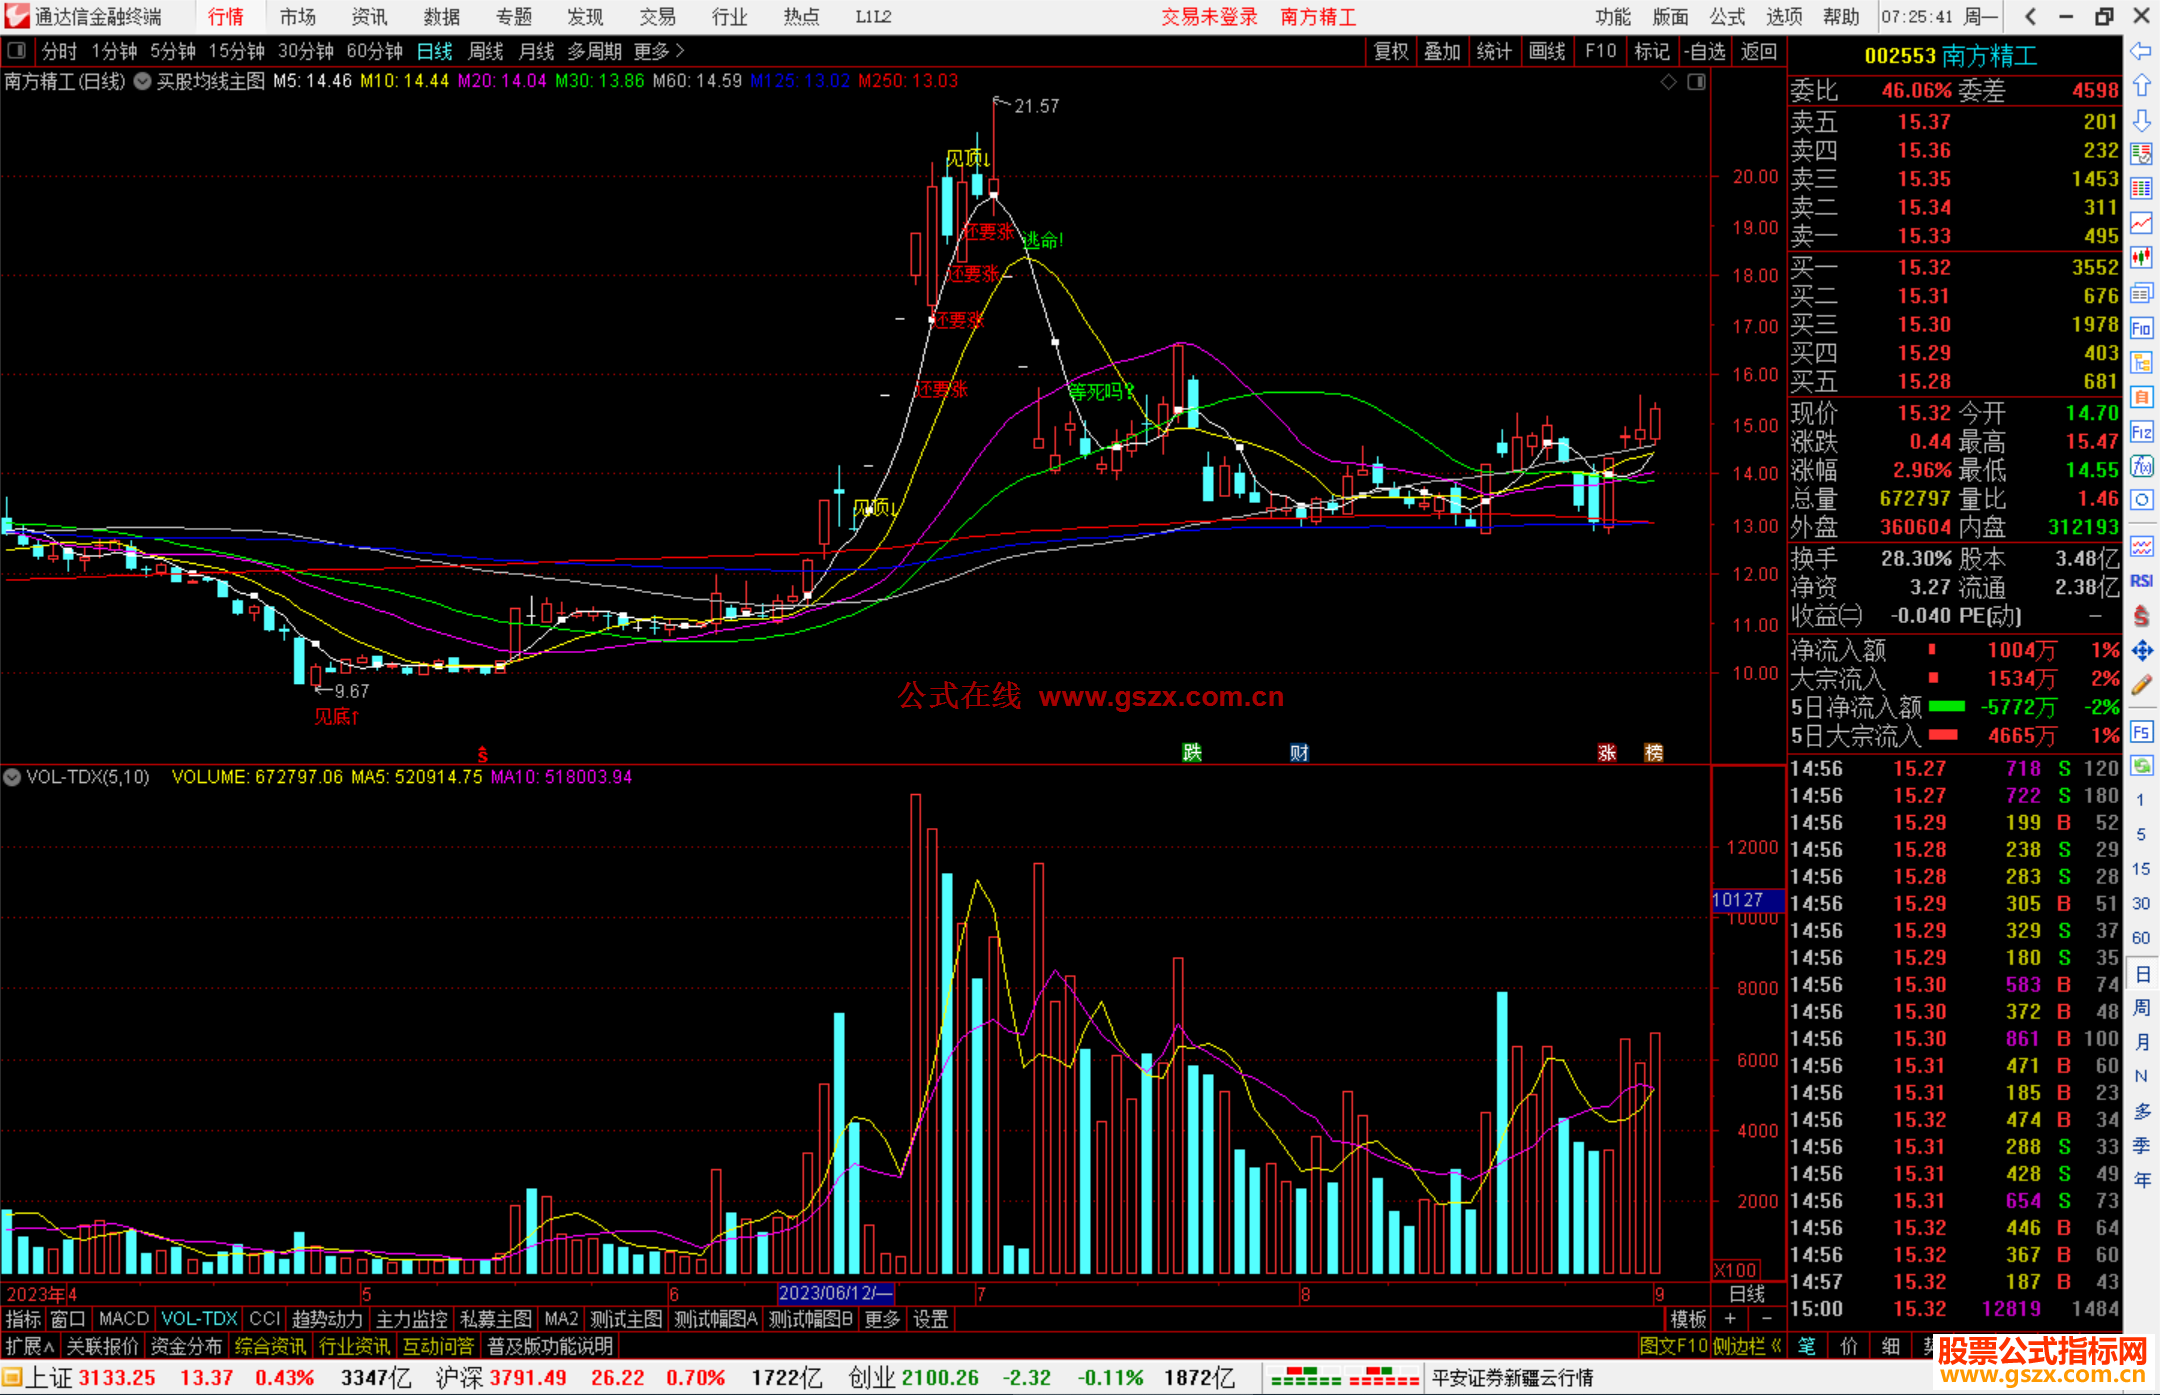
Task: Click the 叠加 overlay button
Action: point(1442,51)
